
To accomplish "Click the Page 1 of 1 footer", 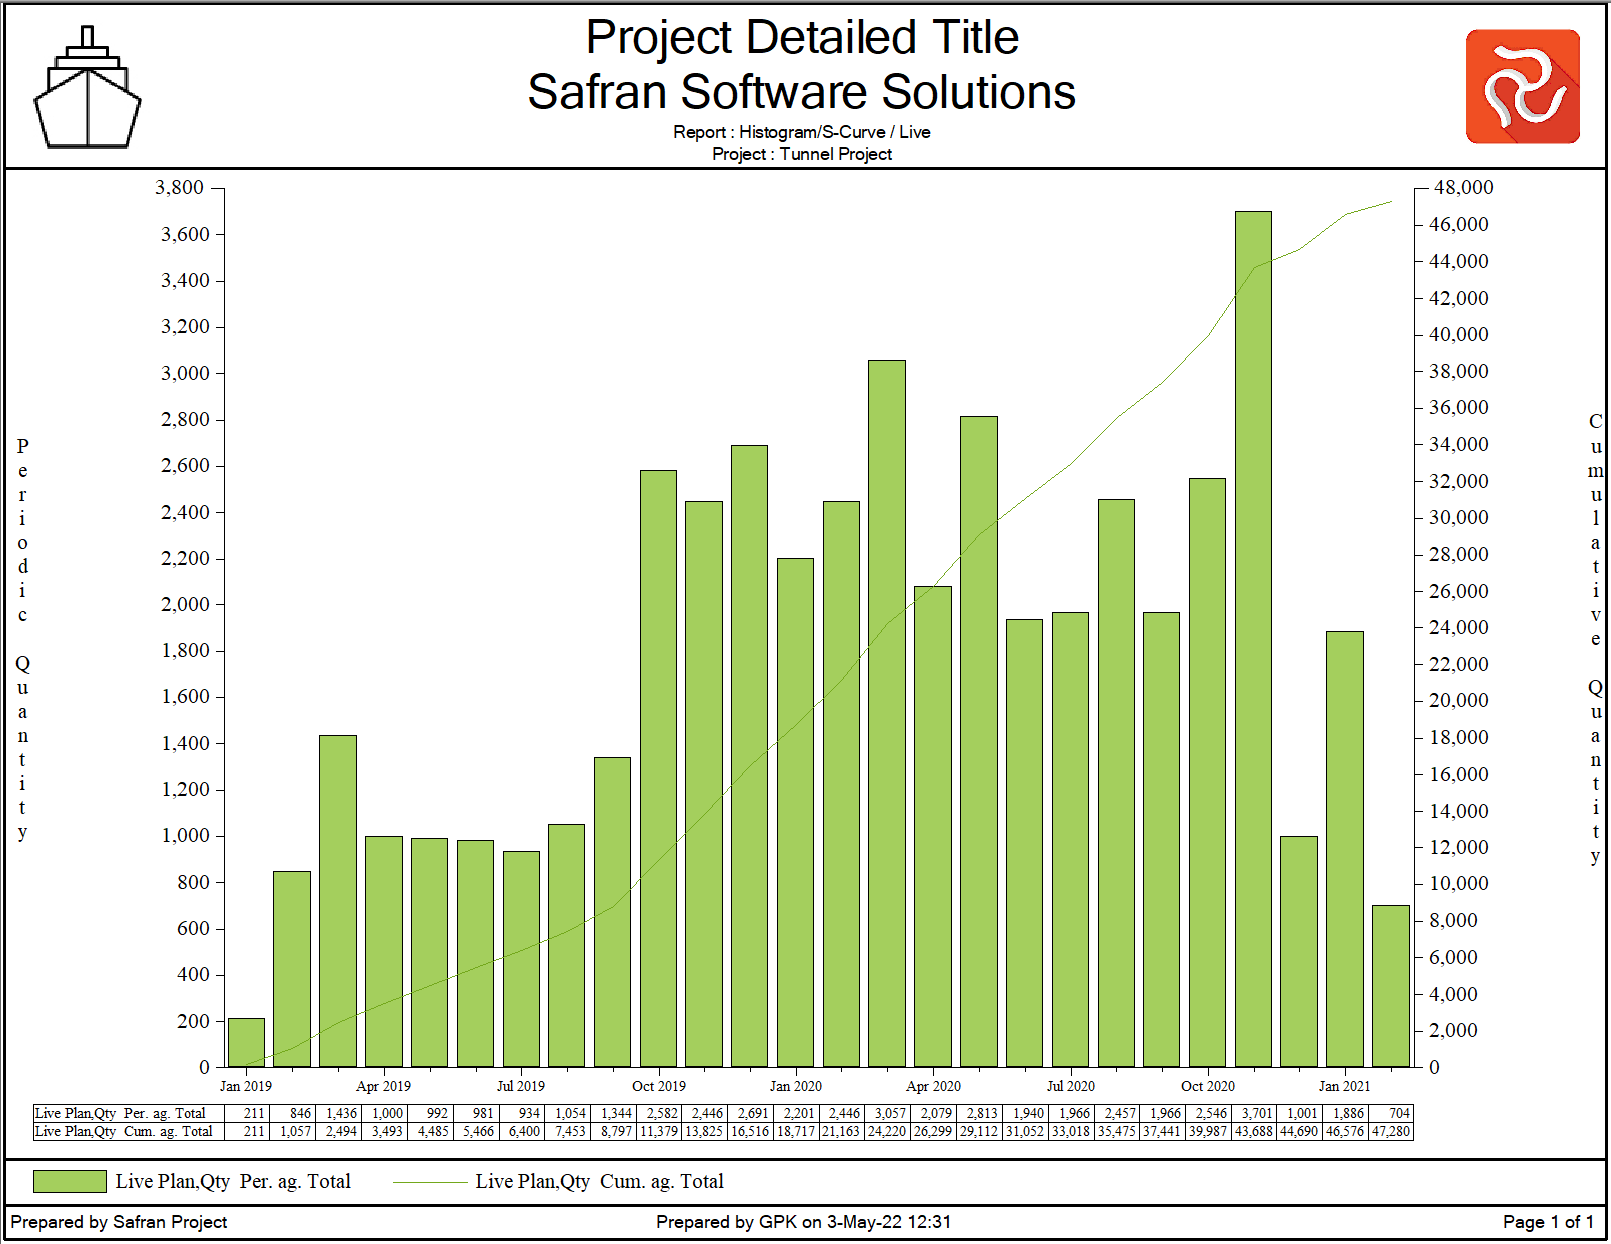I will (1548, 1222).
